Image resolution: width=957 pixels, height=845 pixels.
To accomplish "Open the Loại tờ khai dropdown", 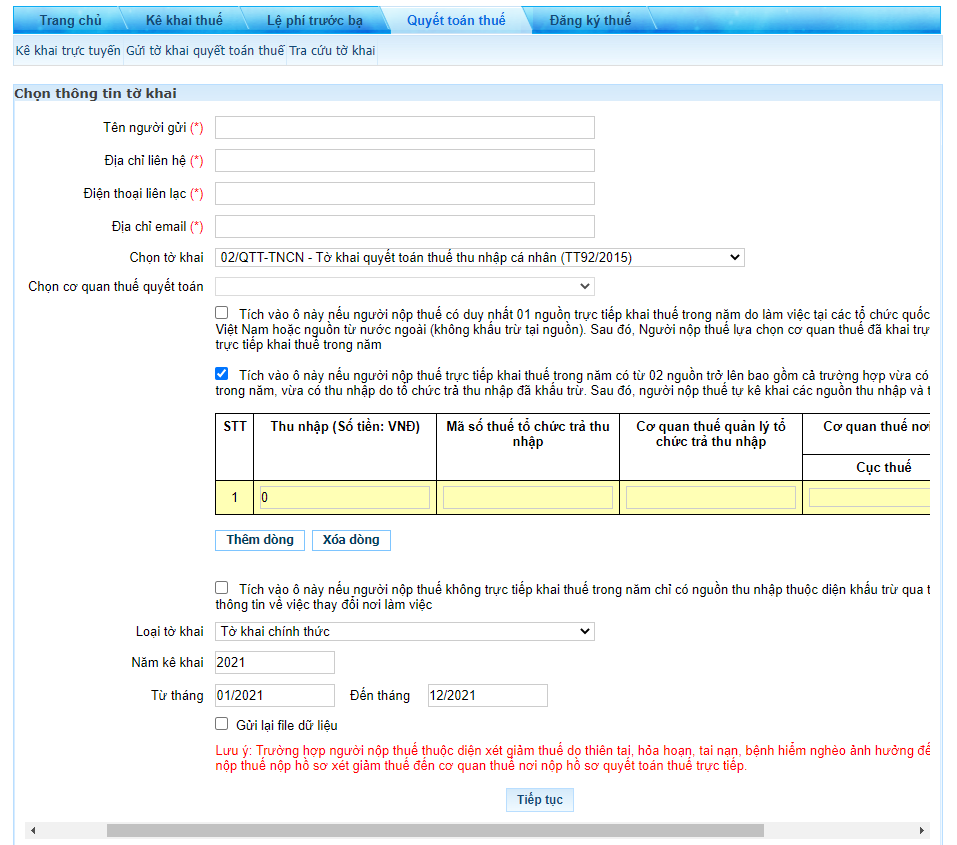I will 405,631.
